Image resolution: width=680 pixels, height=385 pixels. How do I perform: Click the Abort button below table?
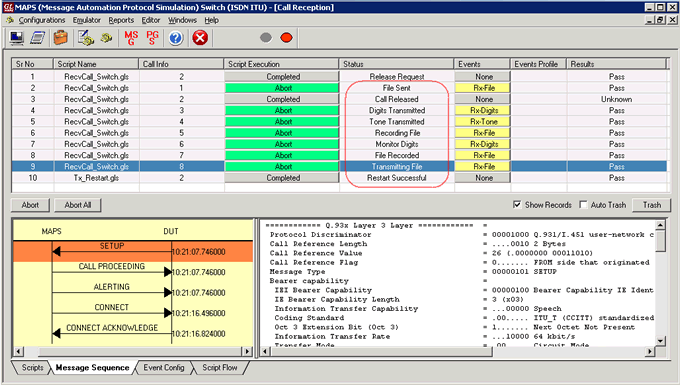point(30,205)
